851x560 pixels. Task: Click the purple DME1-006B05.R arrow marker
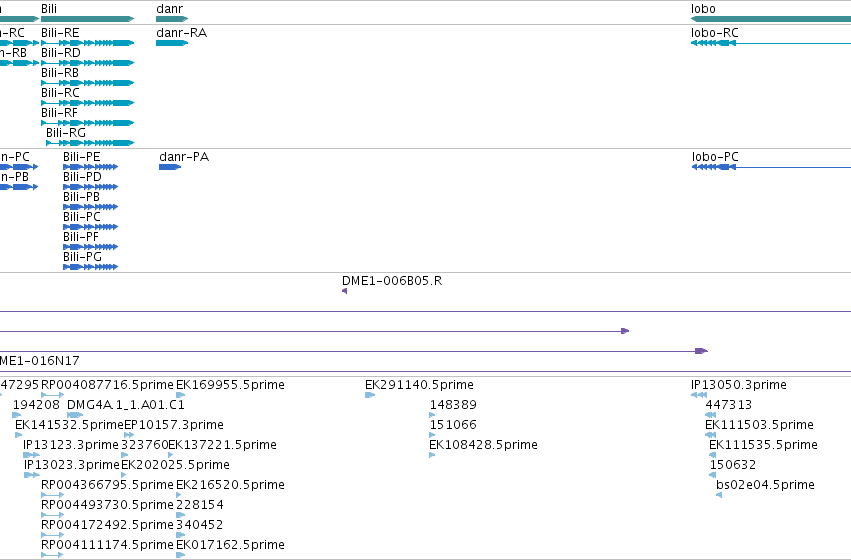(x=345, y=291)
